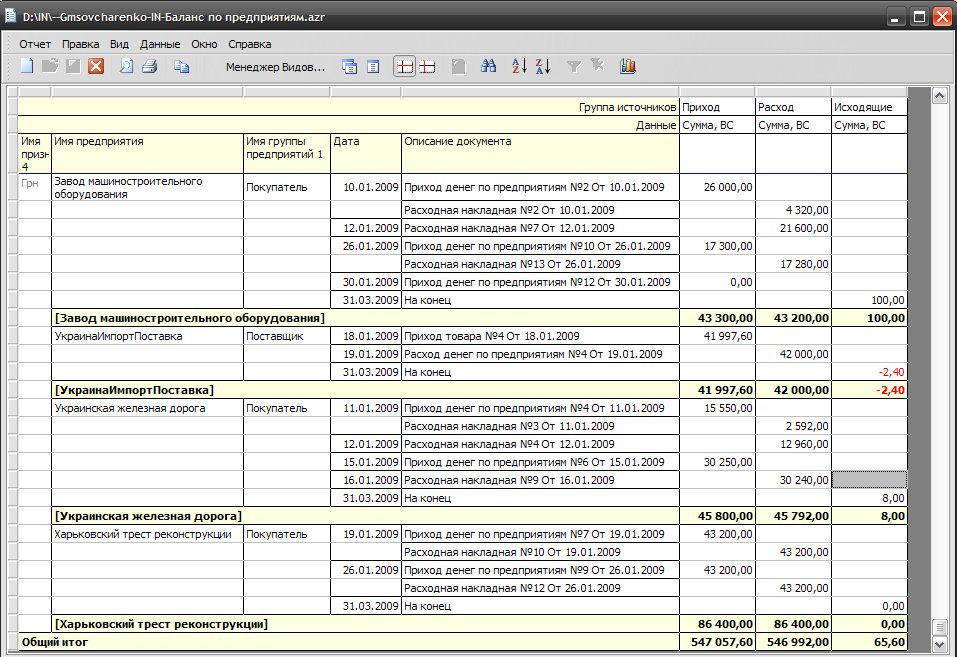Select the 65,60 grand total cell

click(x=869, y=642)
